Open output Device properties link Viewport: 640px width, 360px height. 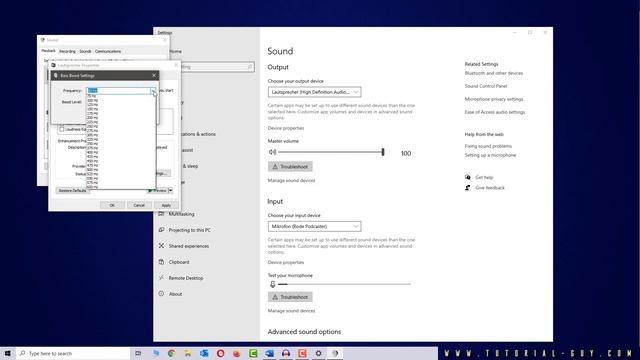pos(286,128)
